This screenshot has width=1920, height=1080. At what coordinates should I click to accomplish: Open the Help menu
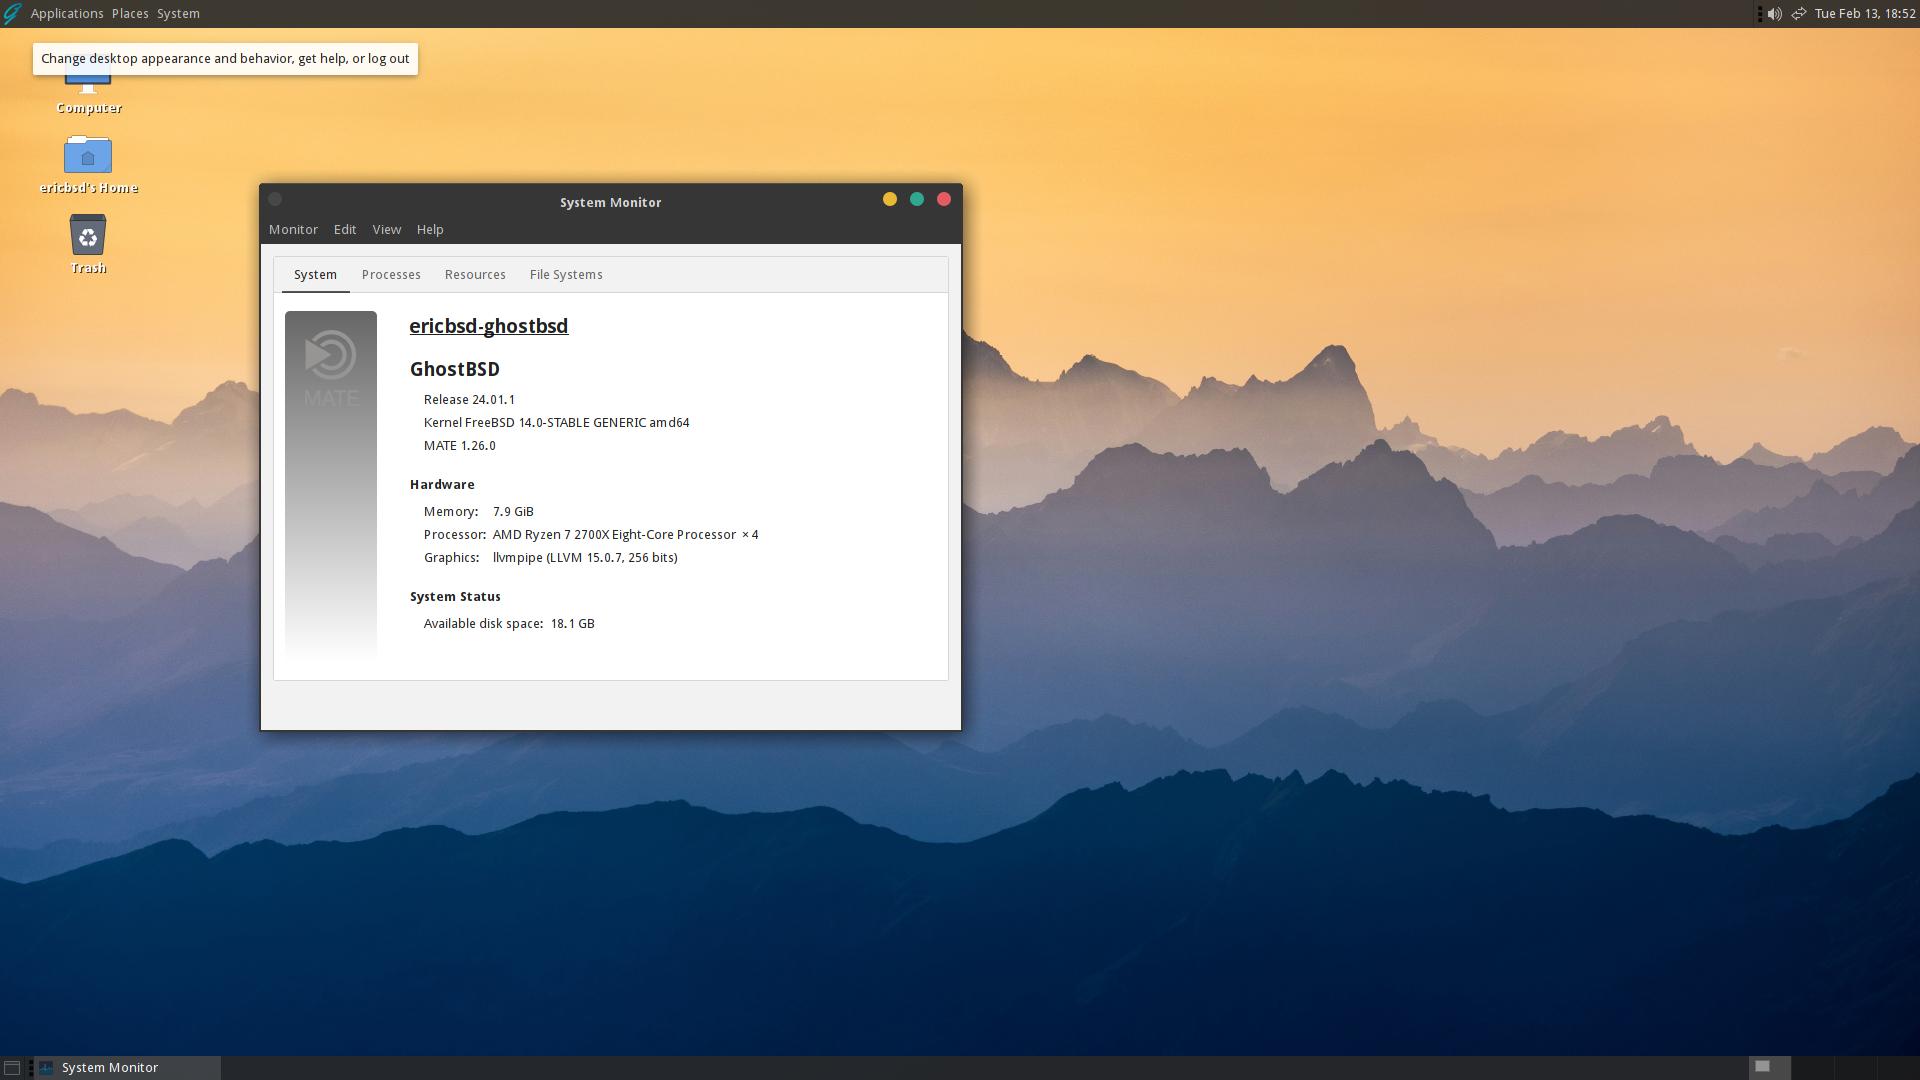[430, 229]
